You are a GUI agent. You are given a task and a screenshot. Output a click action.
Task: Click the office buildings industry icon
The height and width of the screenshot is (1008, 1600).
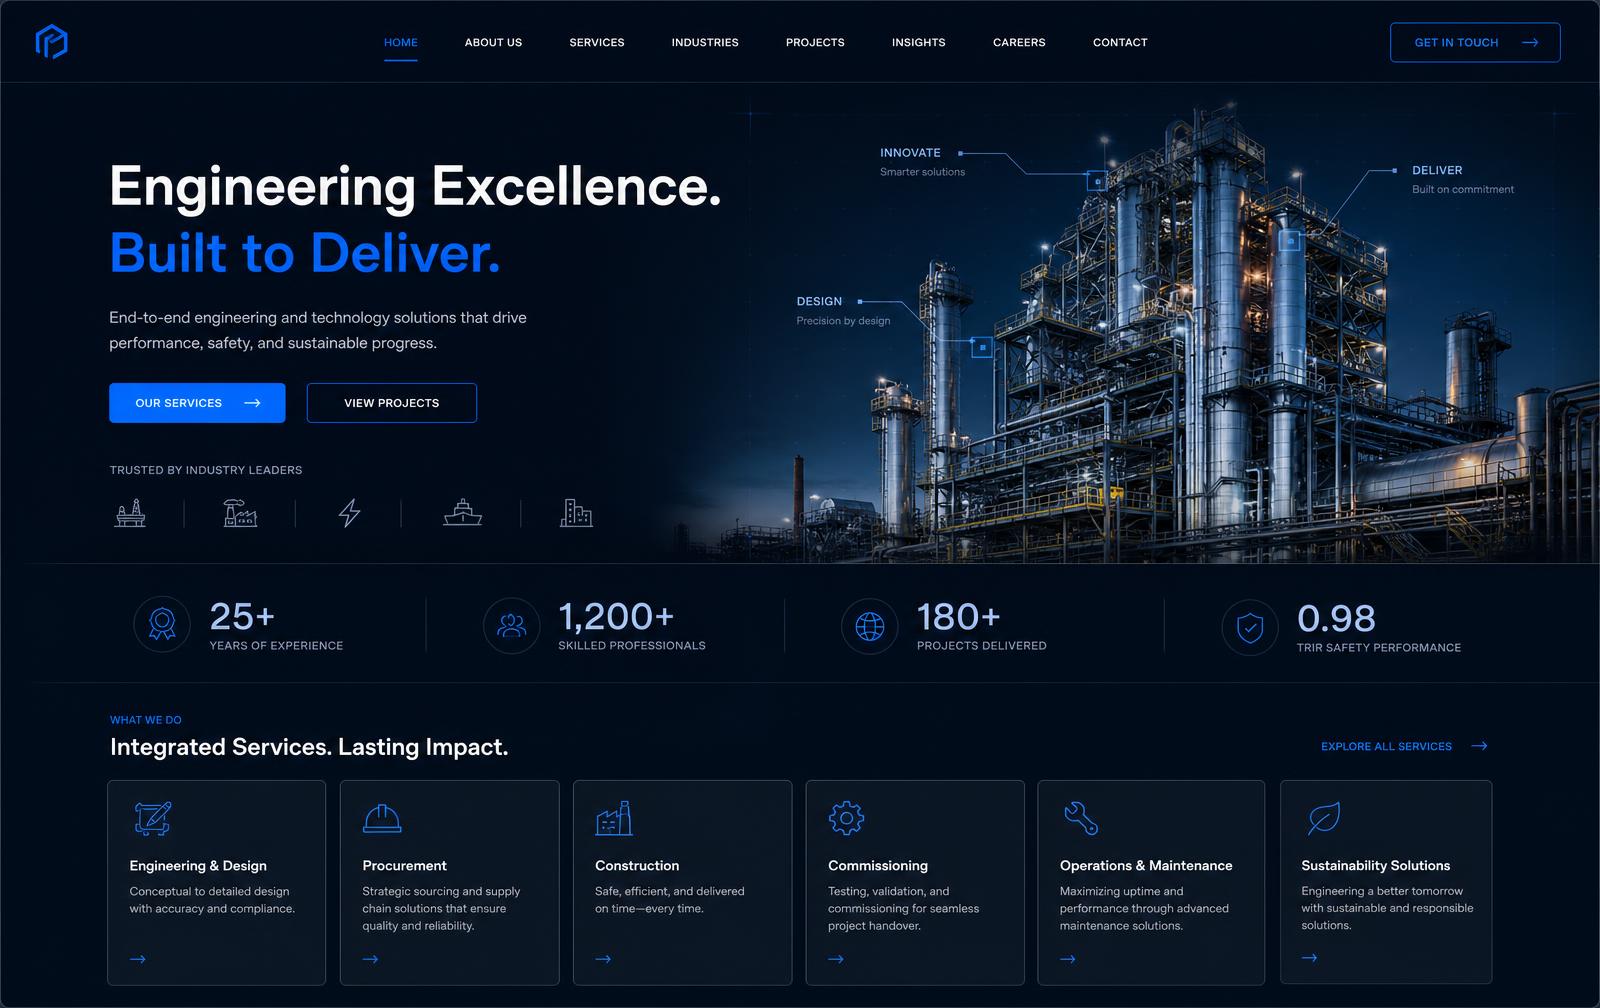click(576, 513)
